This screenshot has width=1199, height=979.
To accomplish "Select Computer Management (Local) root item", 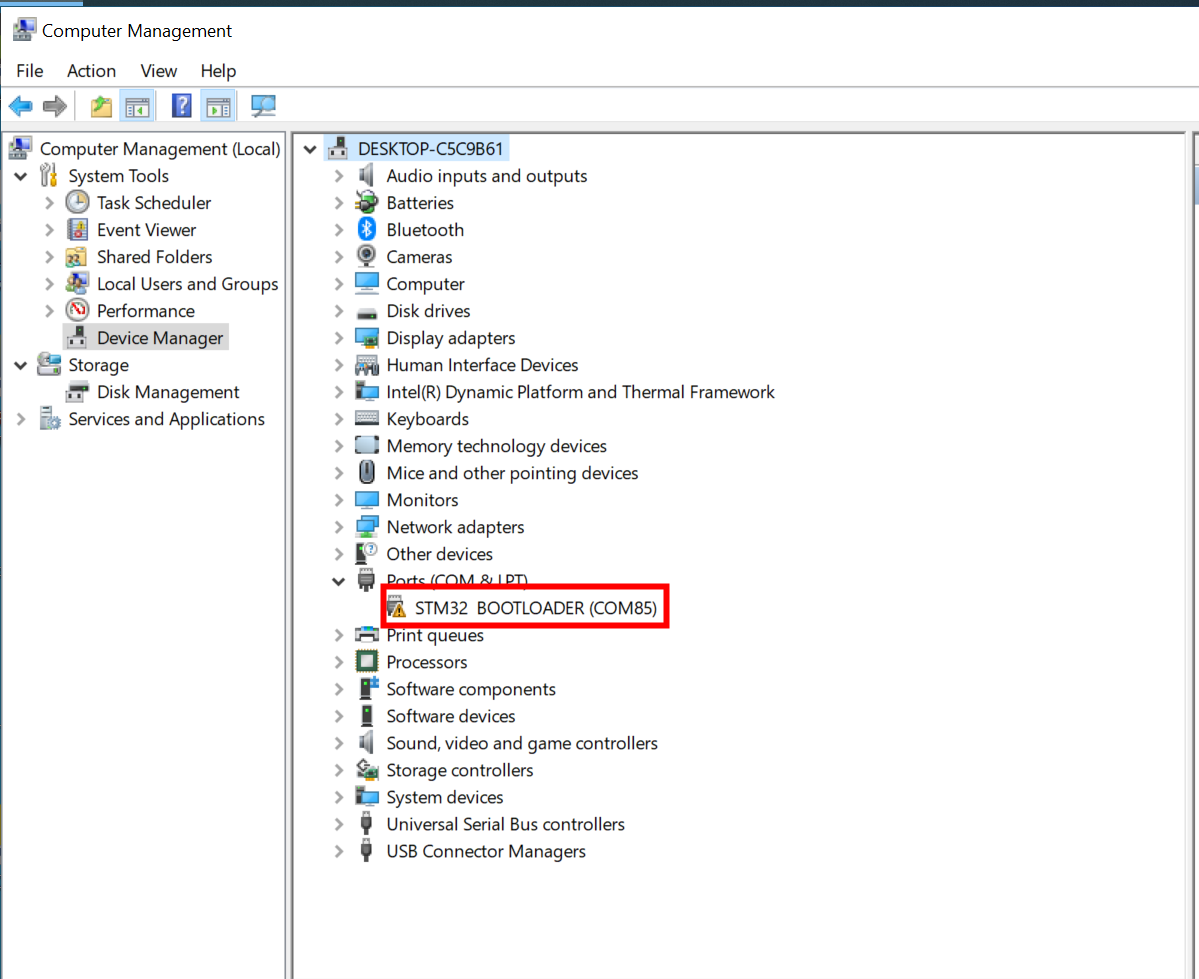I will click(160, 149).
